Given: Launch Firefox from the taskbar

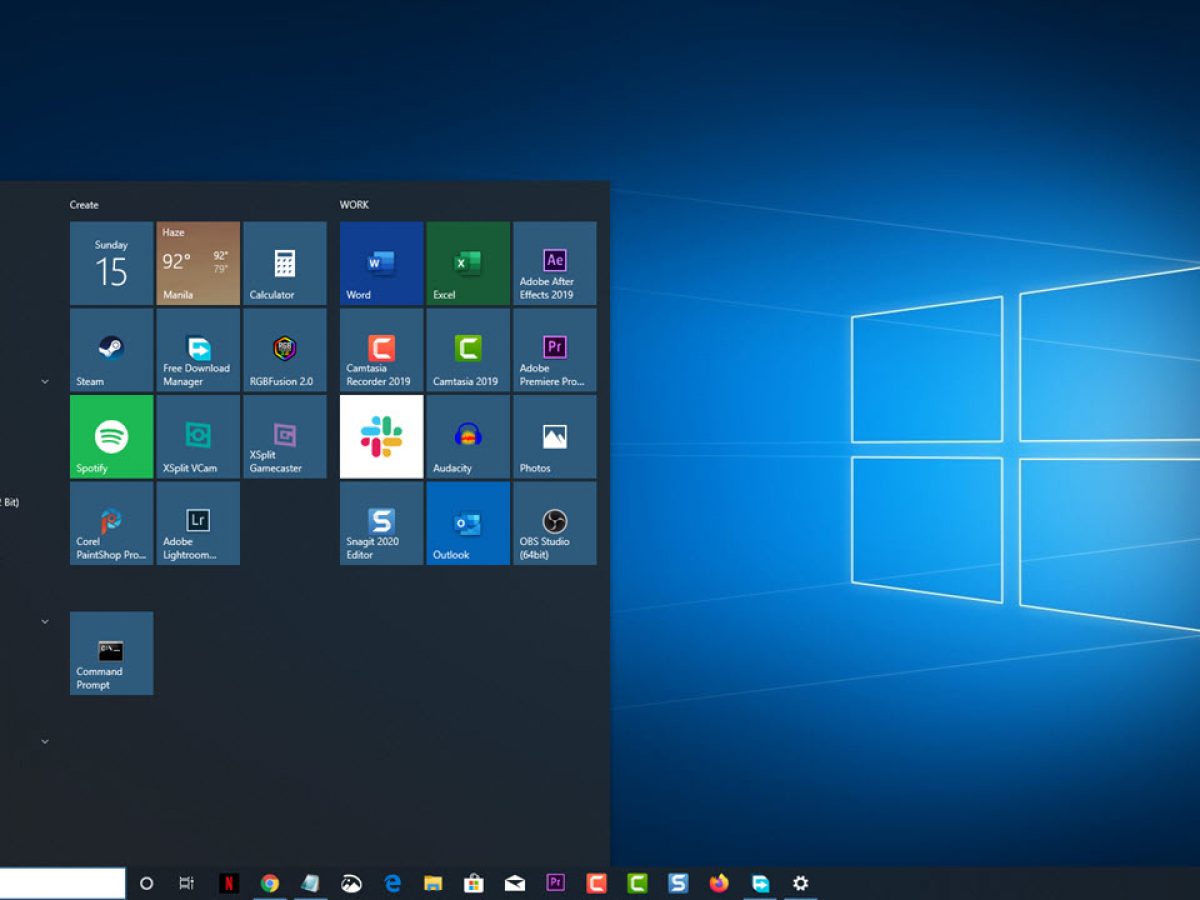Looking at the screenshot, I should point(719,883).
